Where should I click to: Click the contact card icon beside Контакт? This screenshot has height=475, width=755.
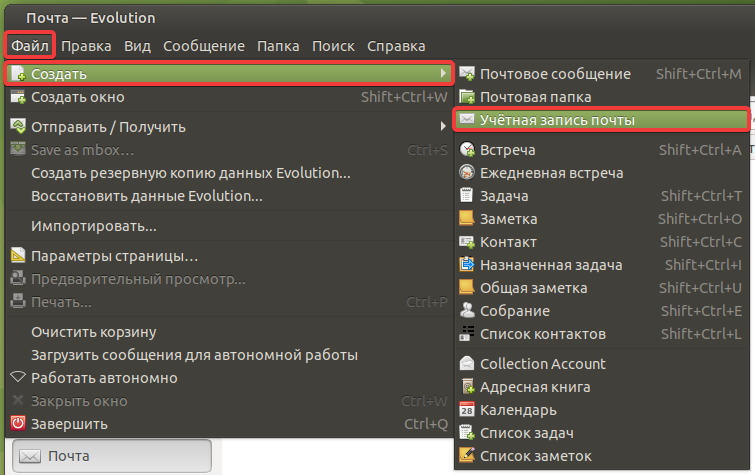tap(467, 242)
